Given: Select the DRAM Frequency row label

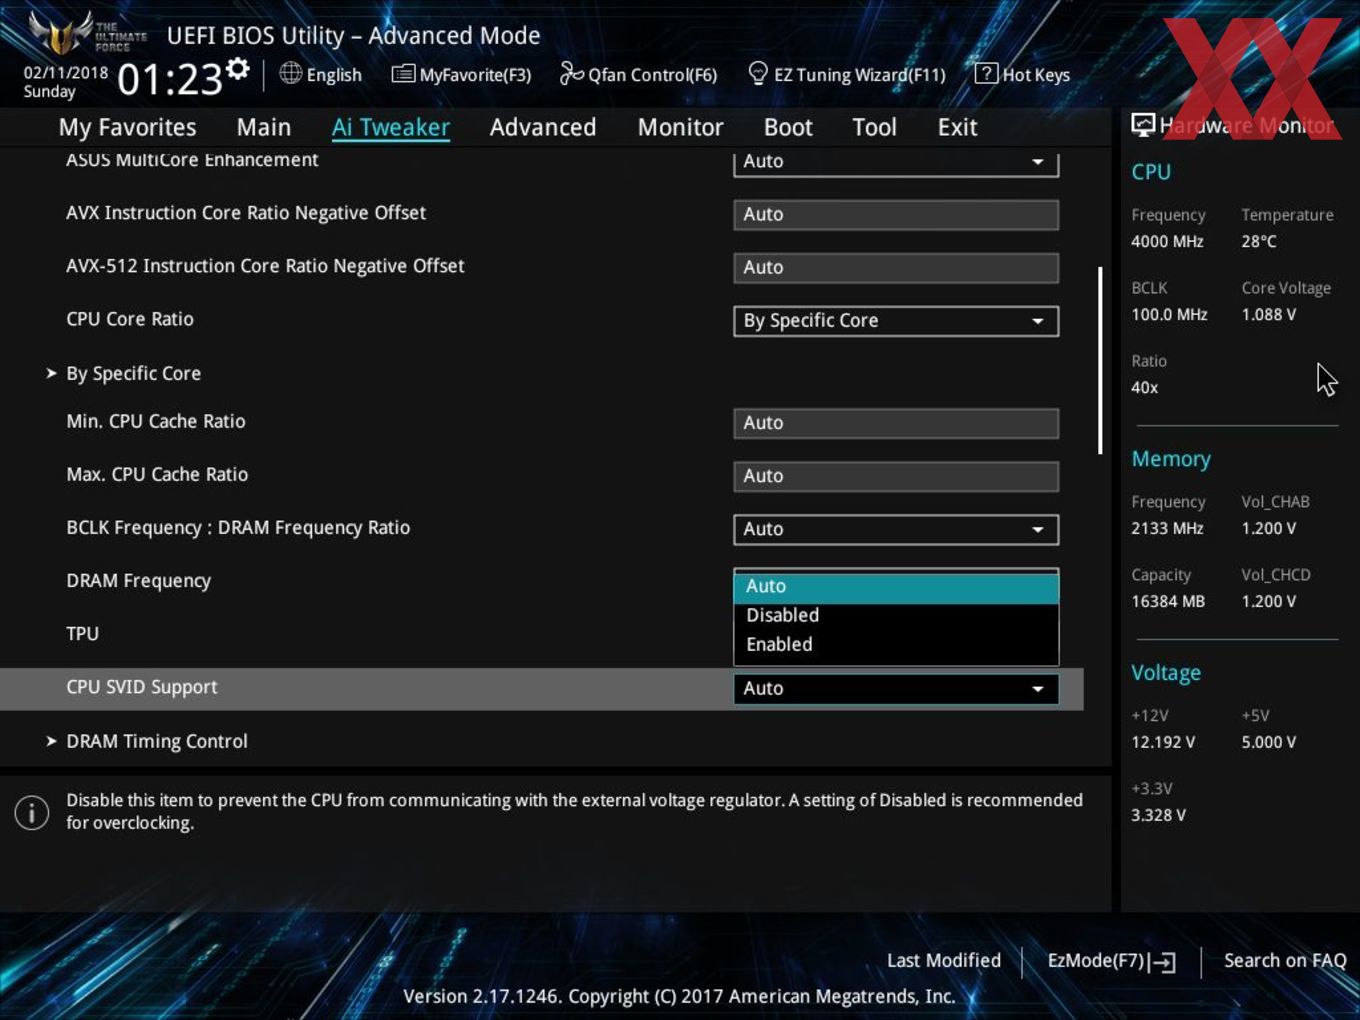Looking at the screenshot, I should (139, 581).
